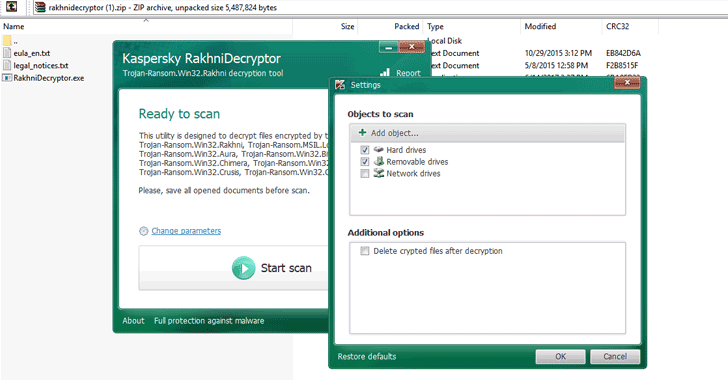Click the 5/8/2015 12:58 PM modified date
The image size is (728, 380).
click(x=556, y=66)
